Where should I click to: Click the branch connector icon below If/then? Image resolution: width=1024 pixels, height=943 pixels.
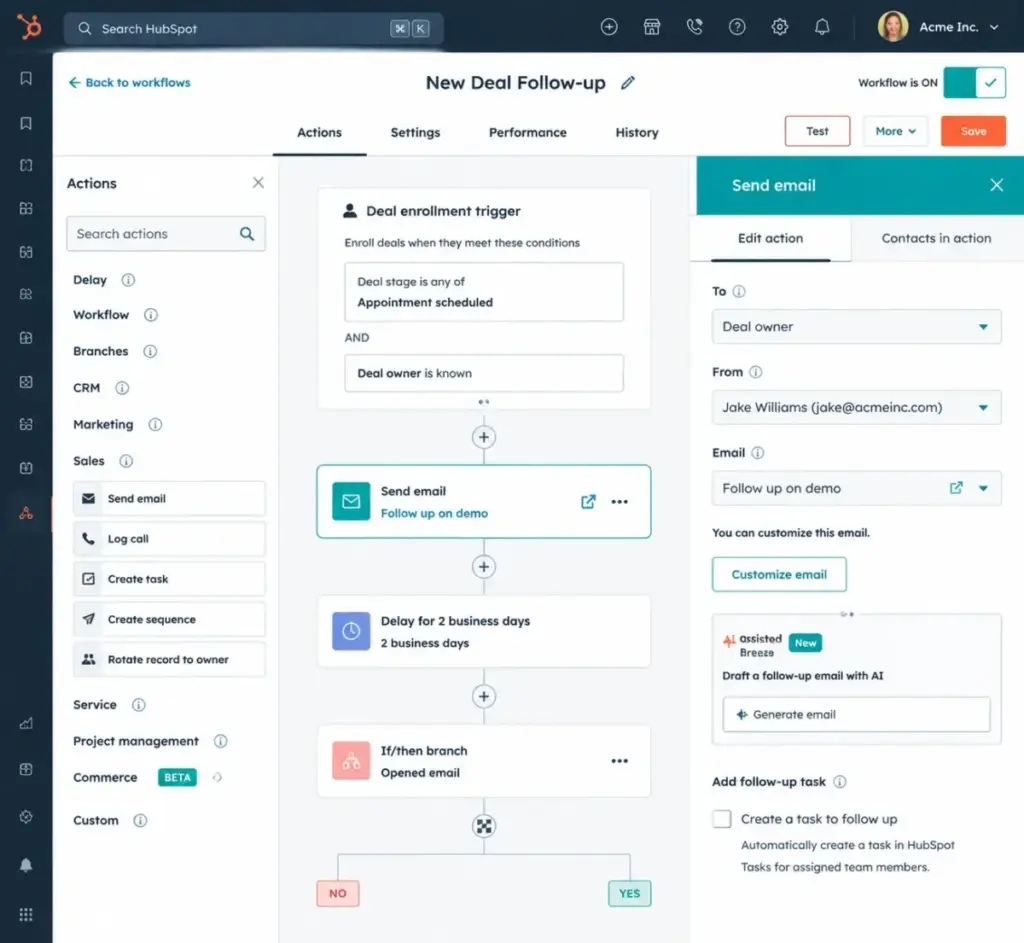click(x=484, y=826)
